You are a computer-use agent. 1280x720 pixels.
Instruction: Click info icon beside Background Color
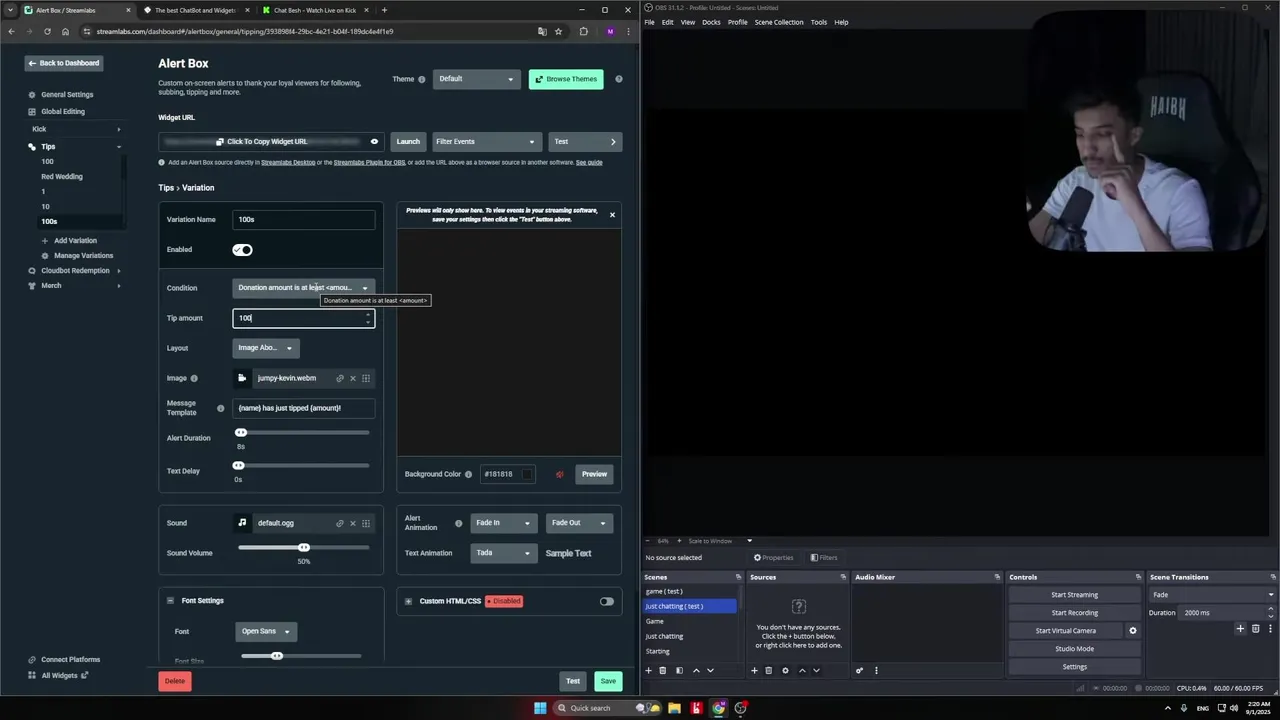click(468, 474)
